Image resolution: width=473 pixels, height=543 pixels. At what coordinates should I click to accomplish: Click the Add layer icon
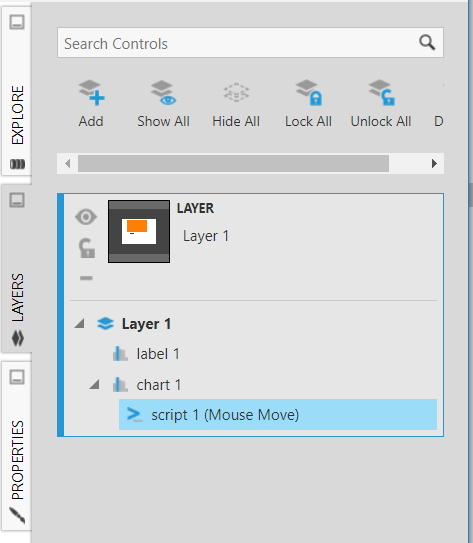click(91, 92)
